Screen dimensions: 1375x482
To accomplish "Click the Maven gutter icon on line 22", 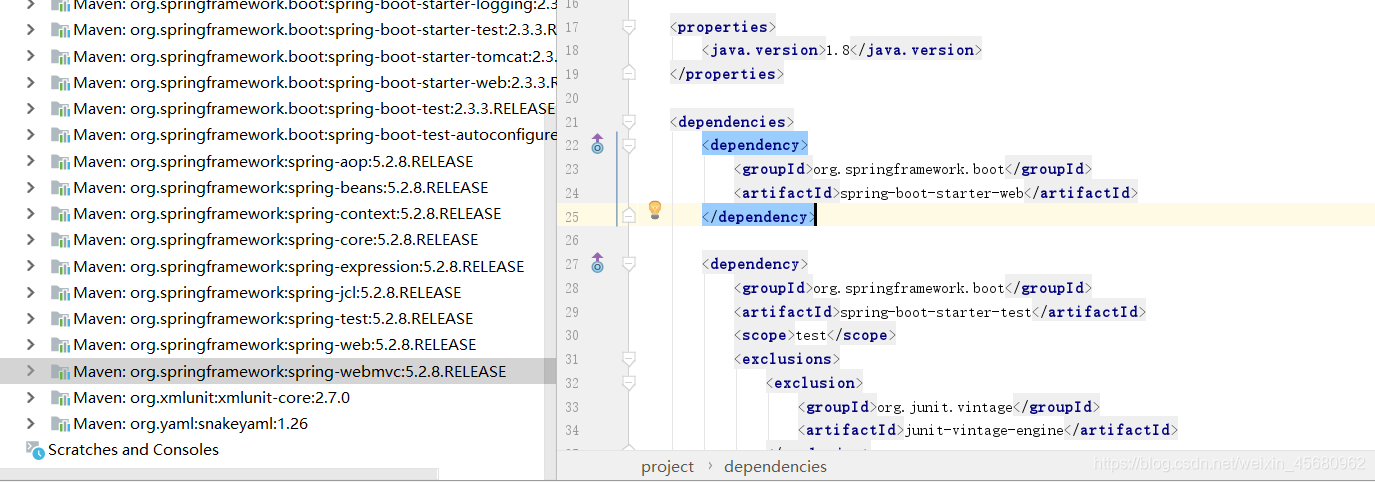I will 597,144.
